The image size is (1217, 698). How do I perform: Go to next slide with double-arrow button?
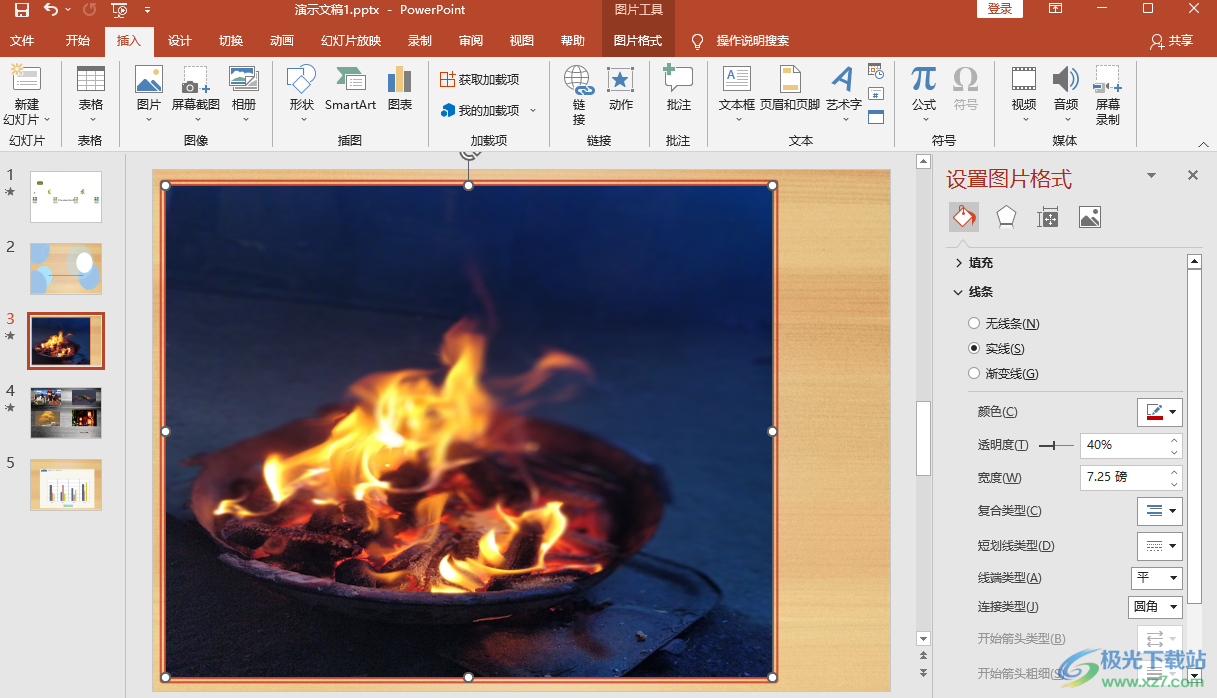coord(924,672)
